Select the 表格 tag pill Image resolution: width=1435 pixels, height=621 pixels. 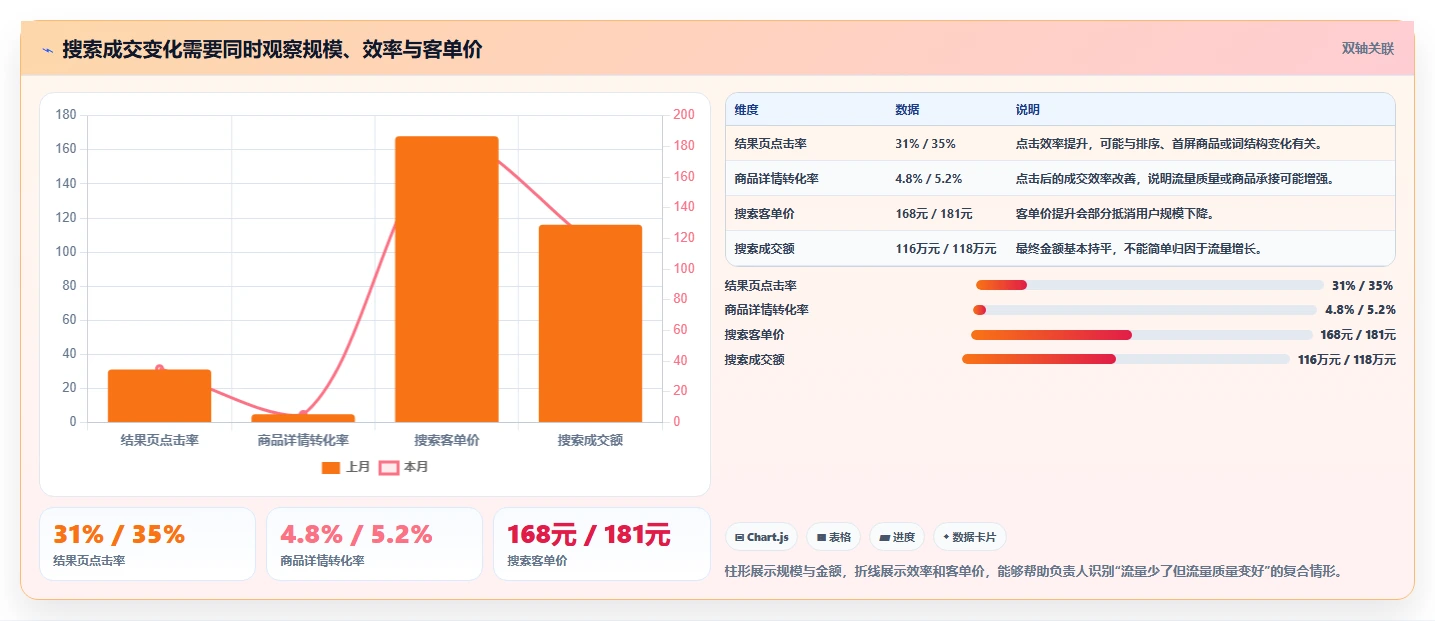coord(834,537)
